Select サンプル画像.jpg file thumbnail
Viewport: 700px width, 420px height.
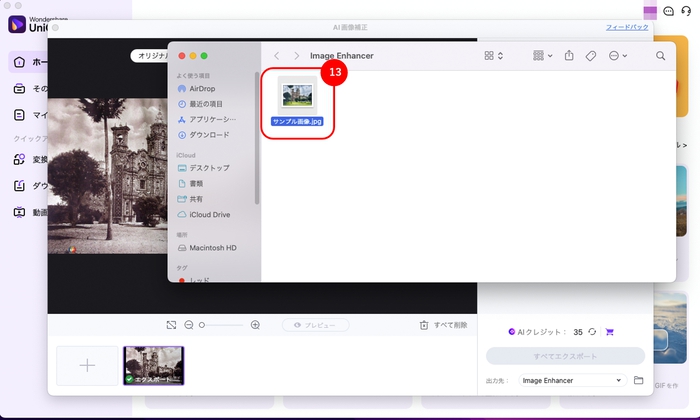pos(297,95)
